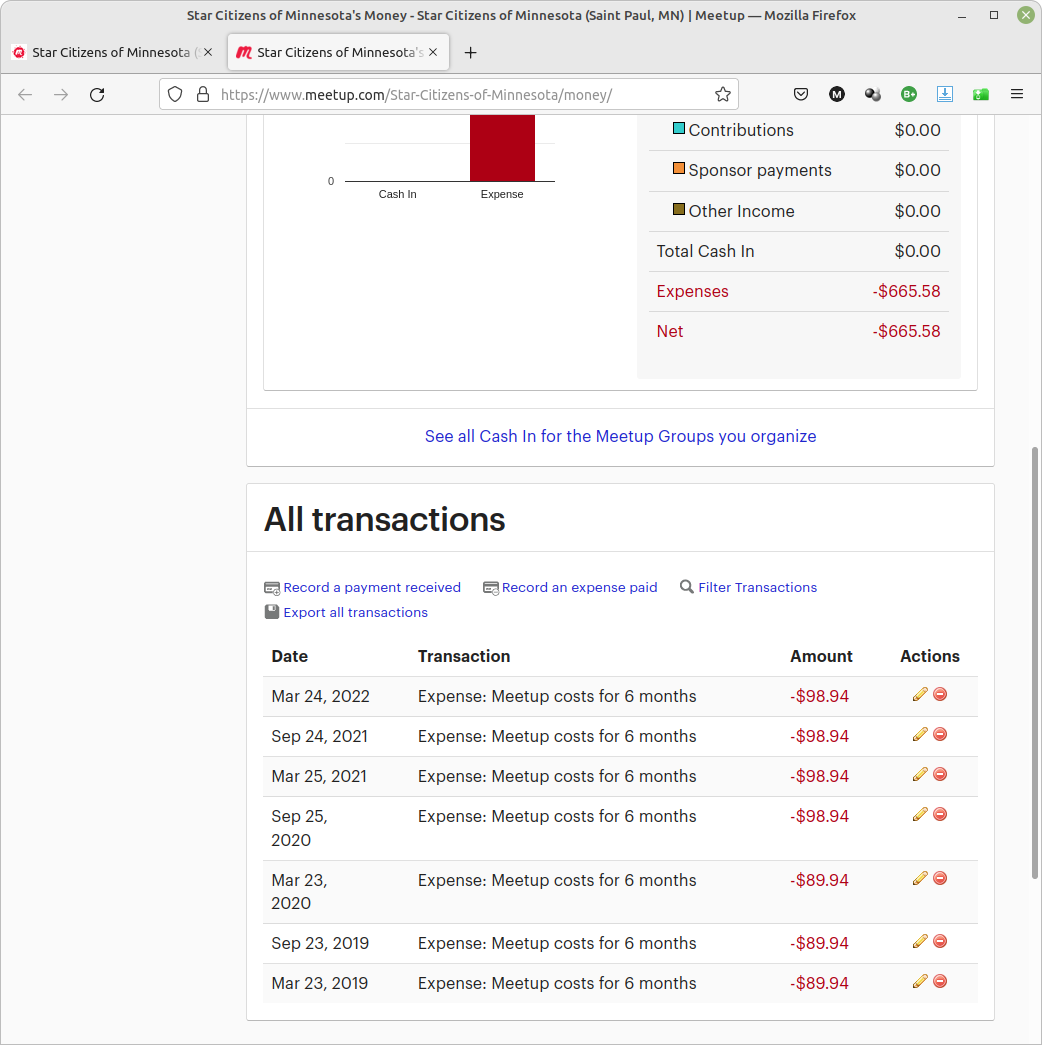This screenshot has height=1045, width=1042.
Task: Click the Other Income brown swatch
Action: point(679,209)
